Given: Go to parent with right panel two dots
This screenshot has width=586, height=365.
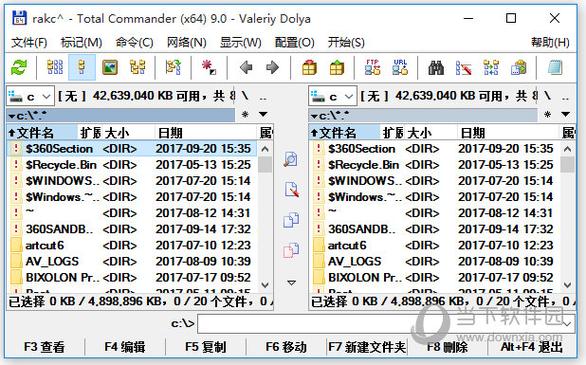Looking at the screenshot, I should pyautogui.click(x=565, y=97).
